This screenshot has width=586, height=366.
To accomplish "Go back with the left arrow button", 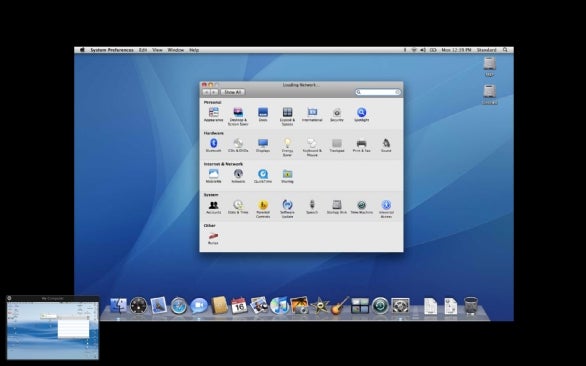I will (x=206, y=92).
